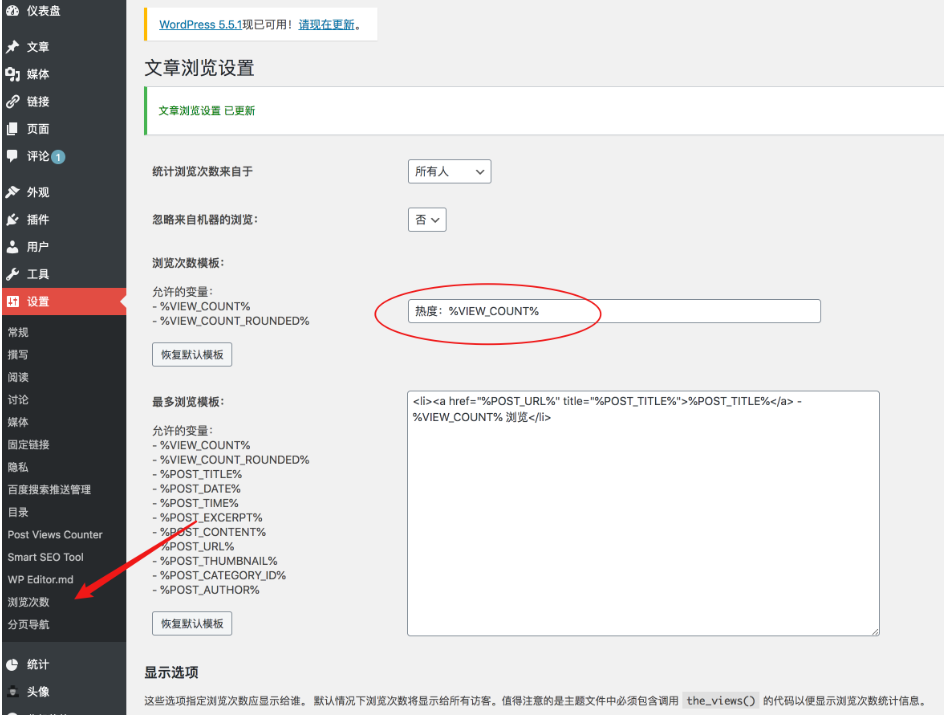The height and width of the screenshot is (715, 944).
Task: Click the the_views() code snippet
Action: [721, 701]
